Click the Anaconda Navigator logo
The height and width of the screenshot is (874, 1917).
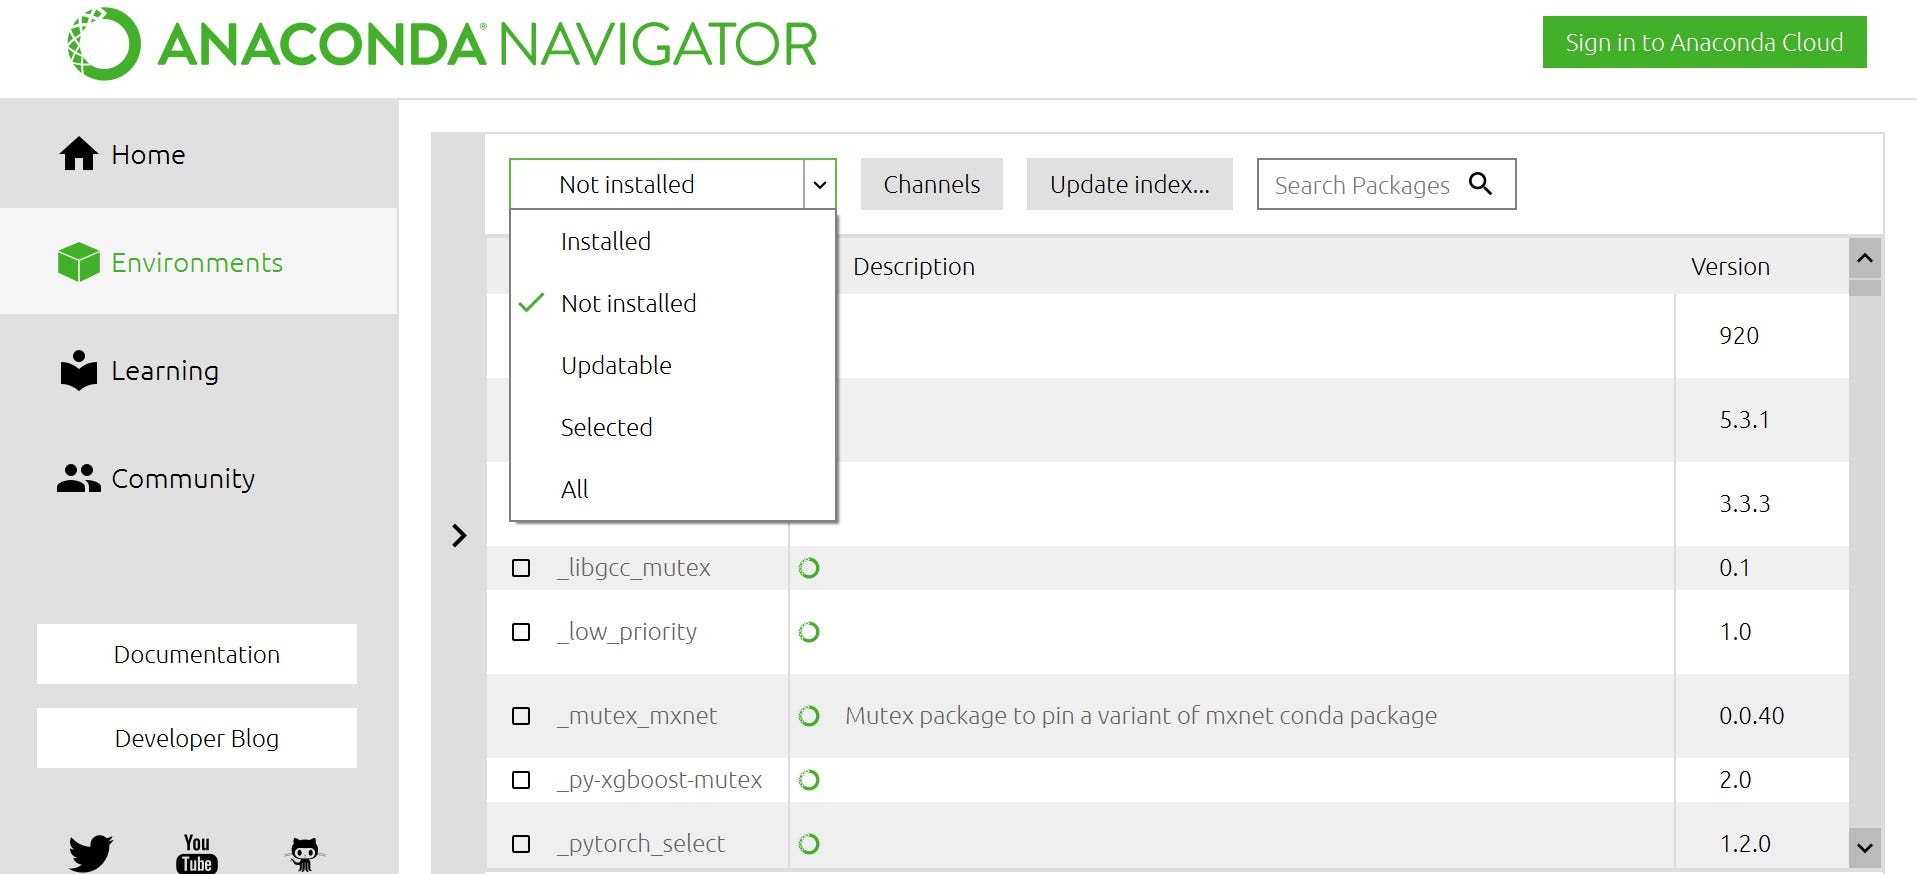point(442,44)
